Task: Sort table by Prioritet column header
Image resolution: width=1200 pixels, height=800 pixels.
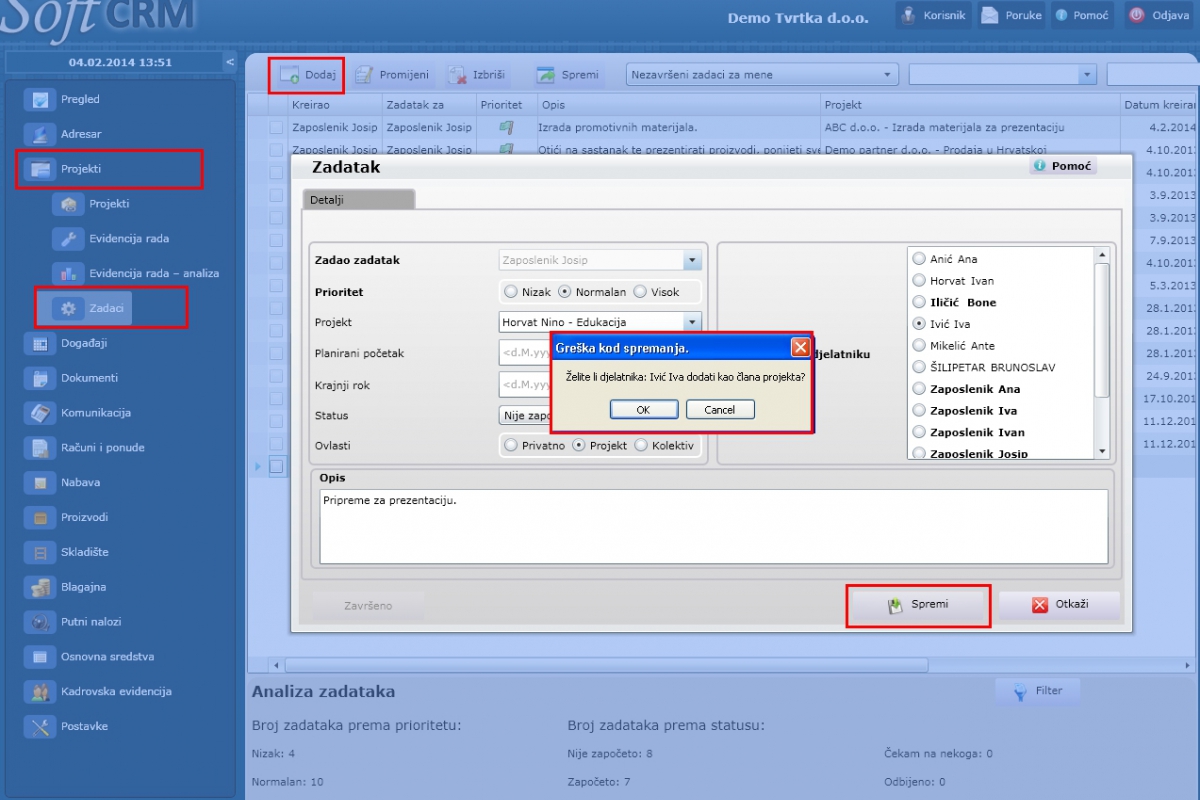Action: [x=501, y=104]
